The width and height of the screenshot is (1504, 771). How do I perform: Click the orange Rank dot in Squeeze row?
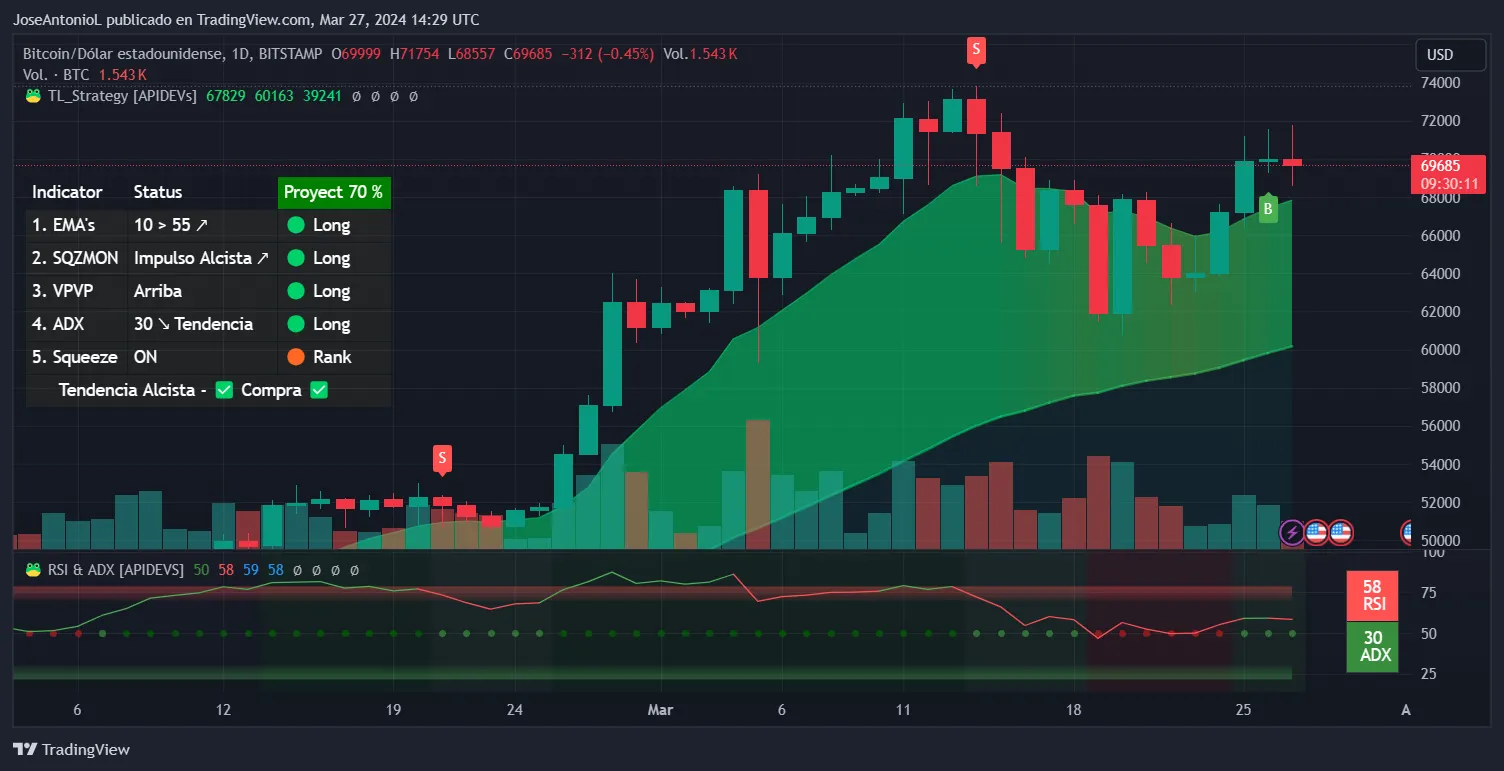point(295,357)
